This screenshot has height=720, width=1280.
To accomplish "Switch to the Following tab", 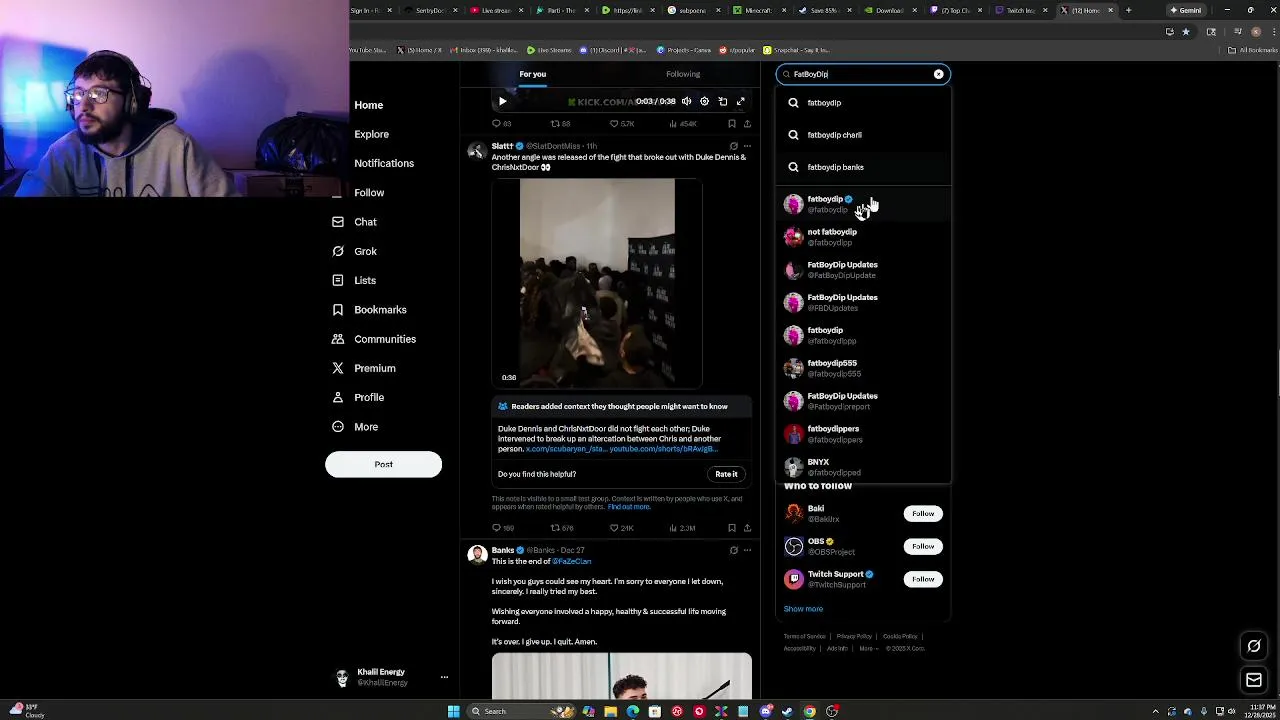I will (683, 74).
